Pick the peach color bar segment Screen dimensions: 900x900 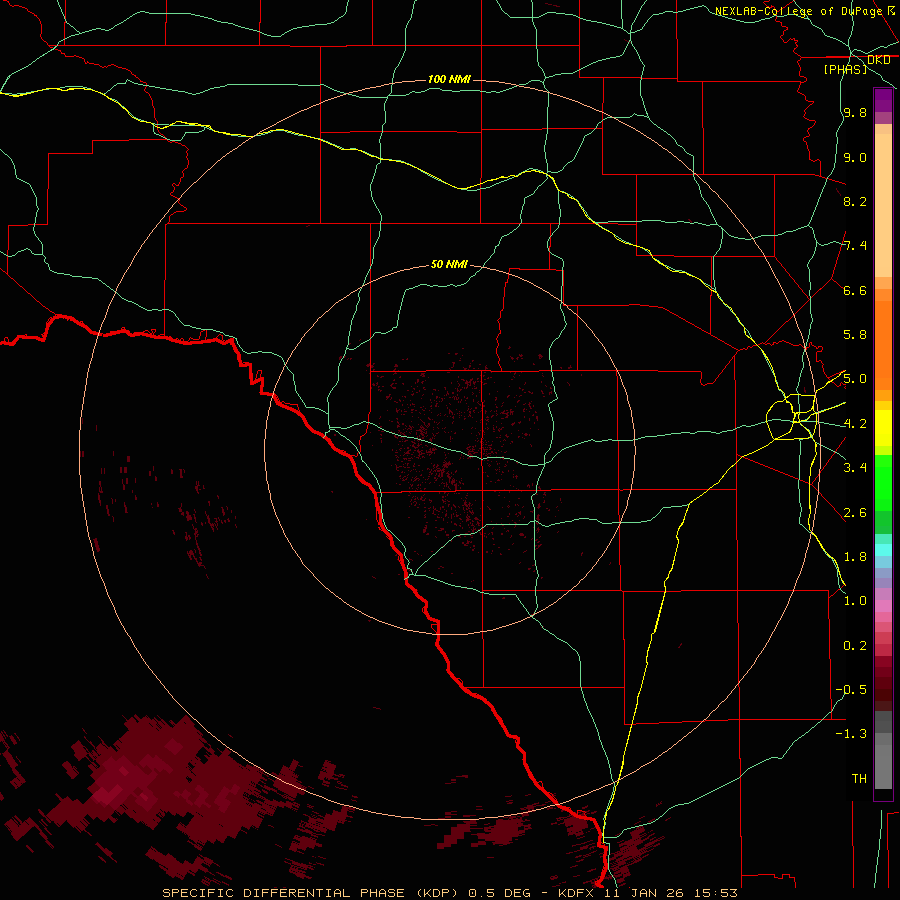(x=883, y=204)
